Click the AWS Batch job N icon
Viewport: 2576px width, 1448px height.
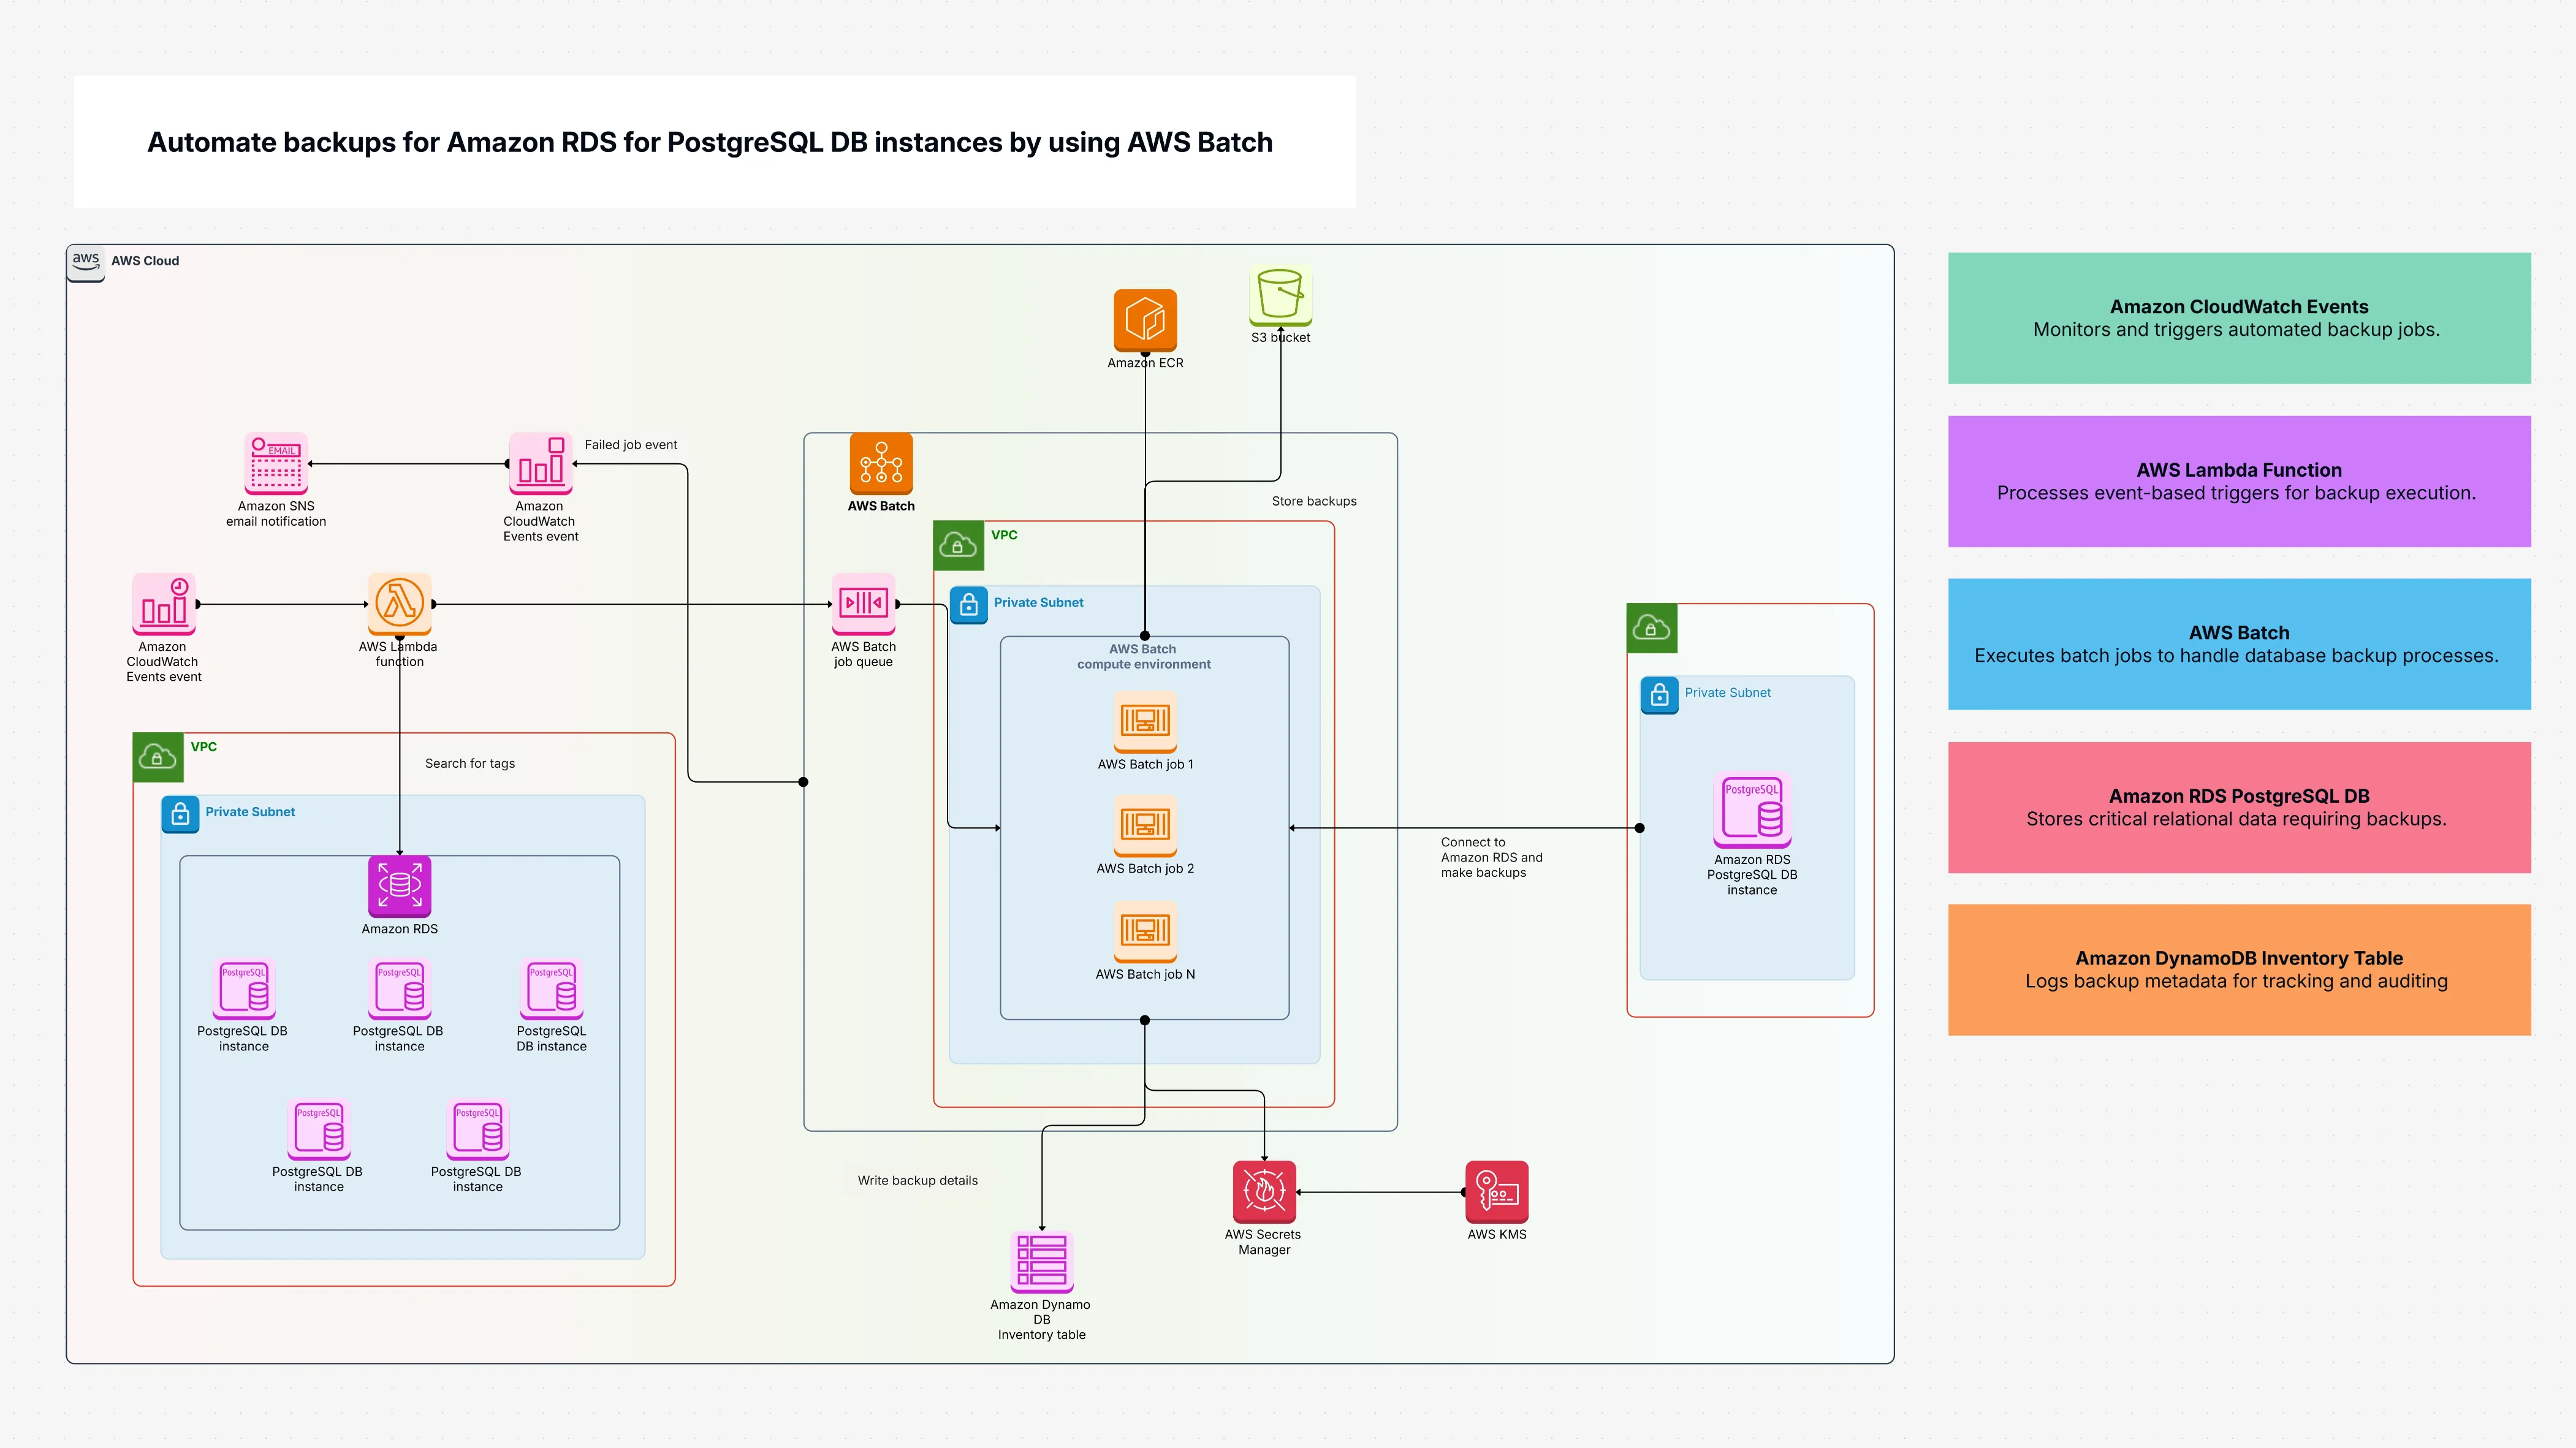pyautogui.click(x=1145, y=931)
